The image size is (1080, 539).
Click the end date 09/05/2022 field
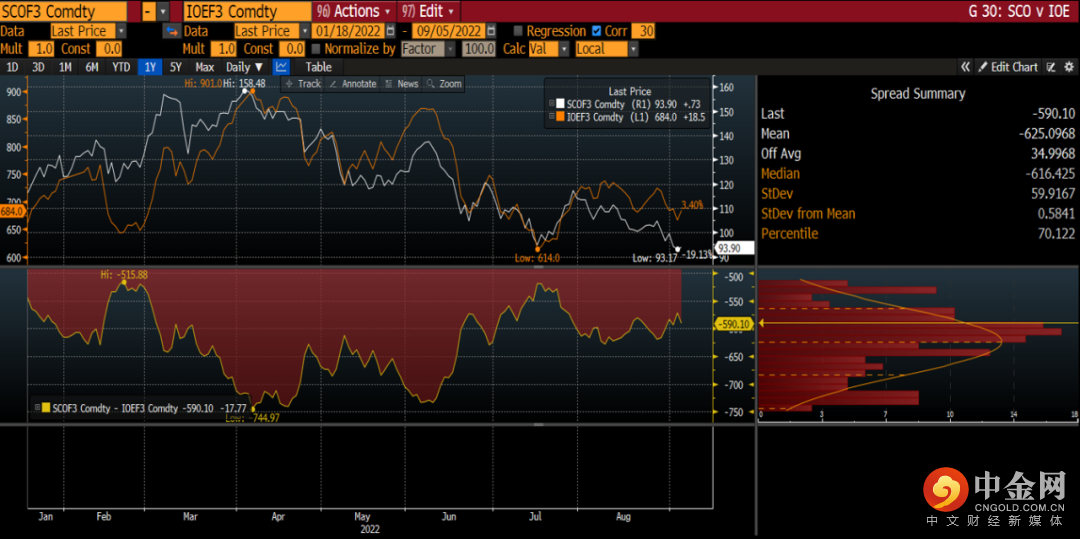448,31
